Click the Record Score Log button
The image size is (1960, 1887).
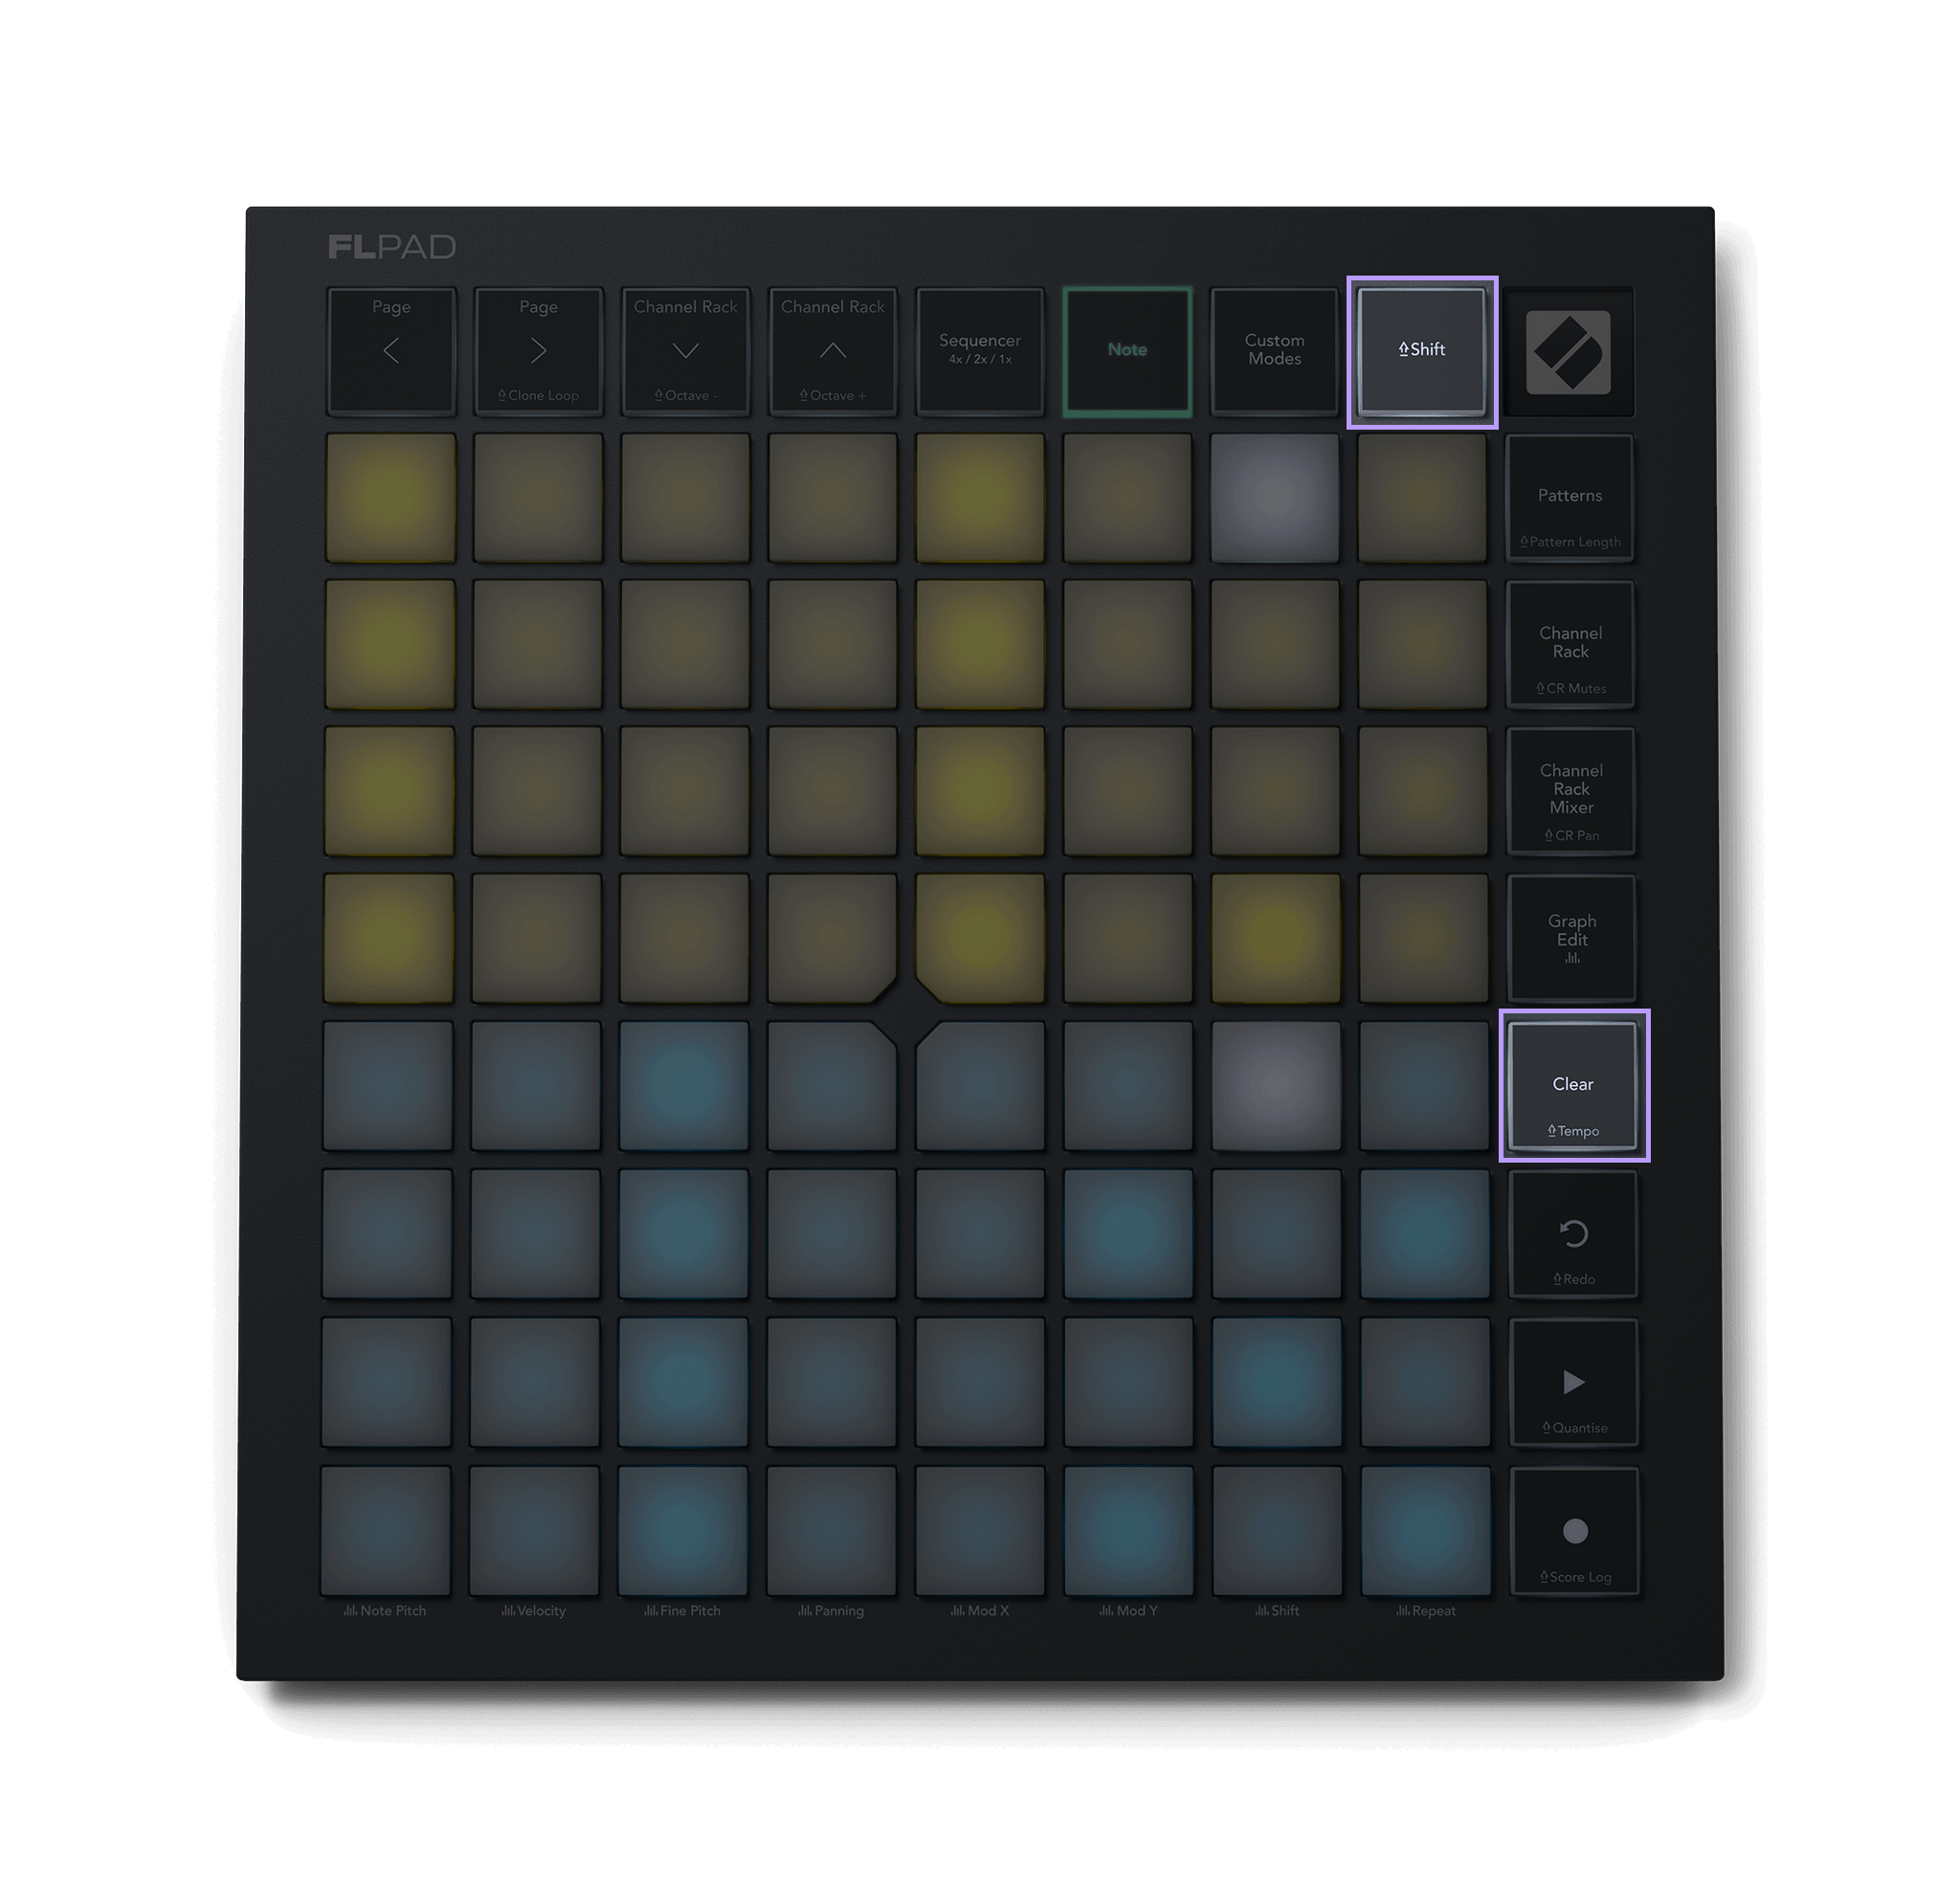pyautogui.click(x=1575, y=1531)
